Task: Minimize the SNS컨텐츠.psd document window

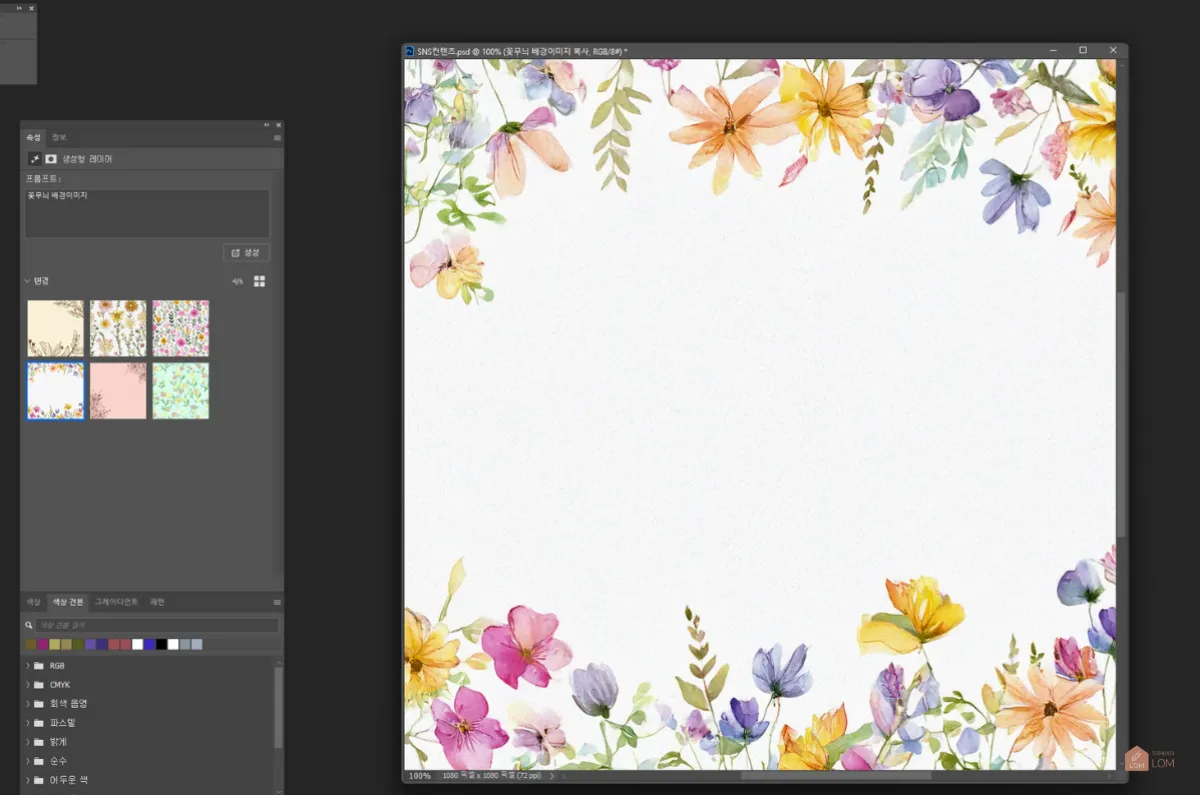Action: click(1052, 51)
